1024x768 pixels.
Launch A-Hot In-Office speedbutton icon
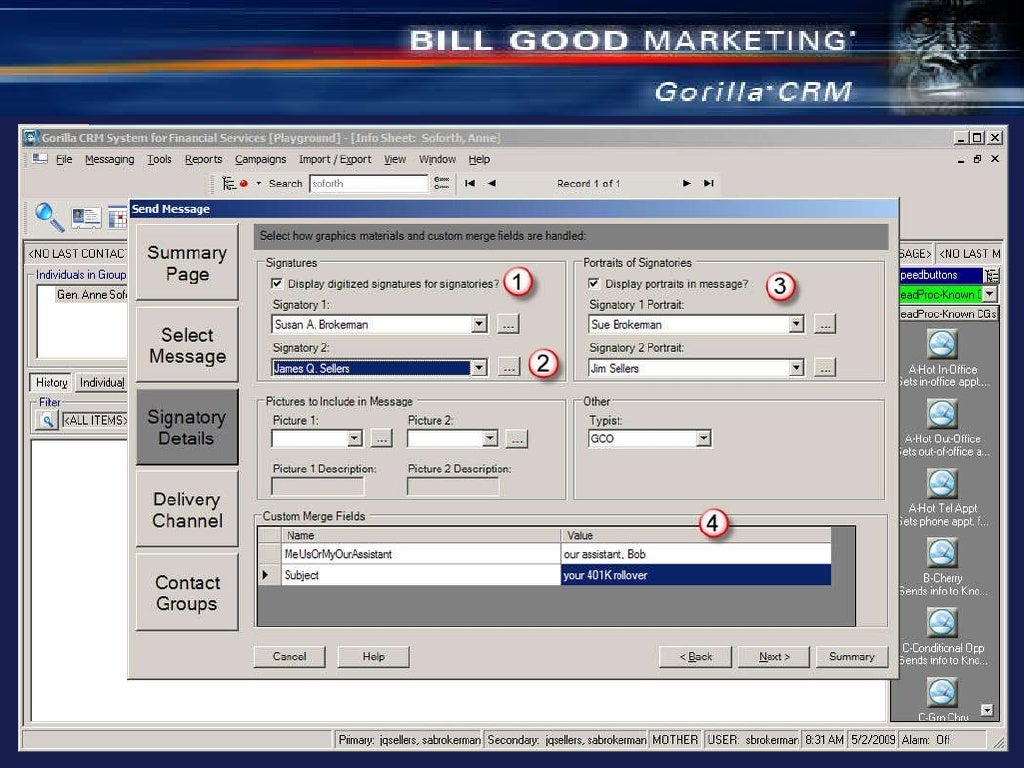click(x=942, y=344)
